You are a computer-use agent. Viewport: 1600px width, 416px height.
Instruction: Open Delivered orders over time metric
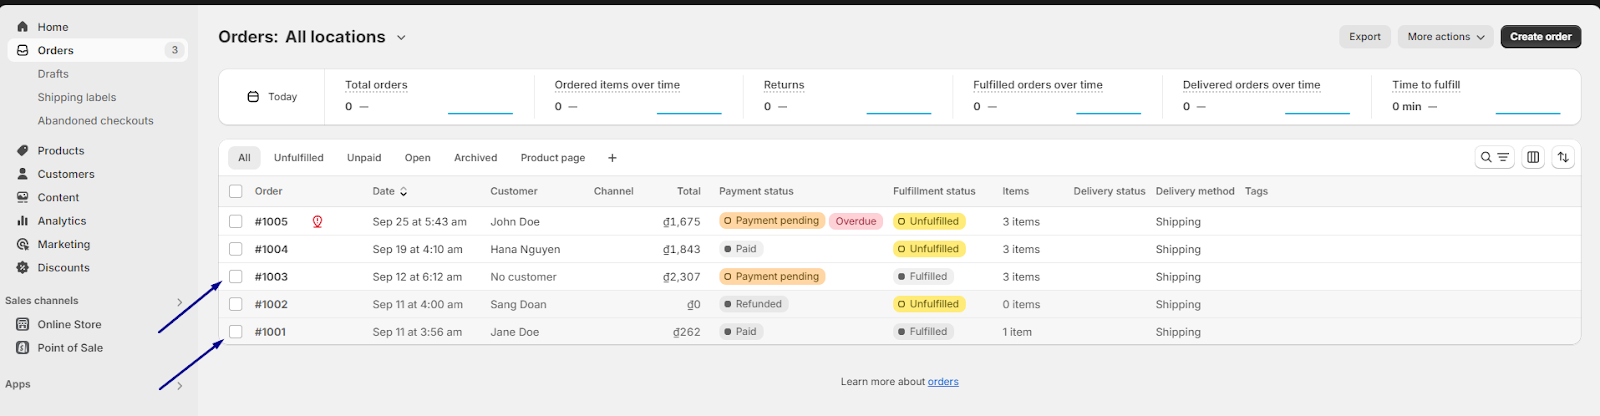coord(1267,97)
